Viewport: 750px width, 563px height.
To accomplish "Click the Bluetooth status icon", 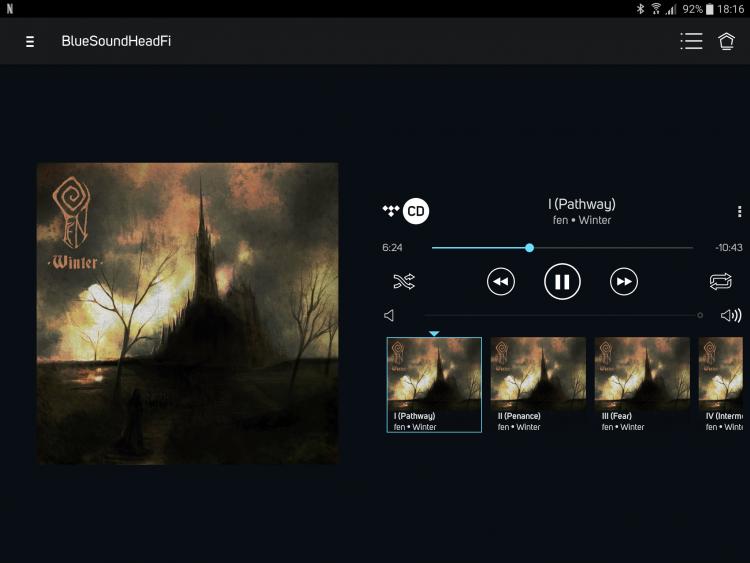I will [x=640, y=9].
